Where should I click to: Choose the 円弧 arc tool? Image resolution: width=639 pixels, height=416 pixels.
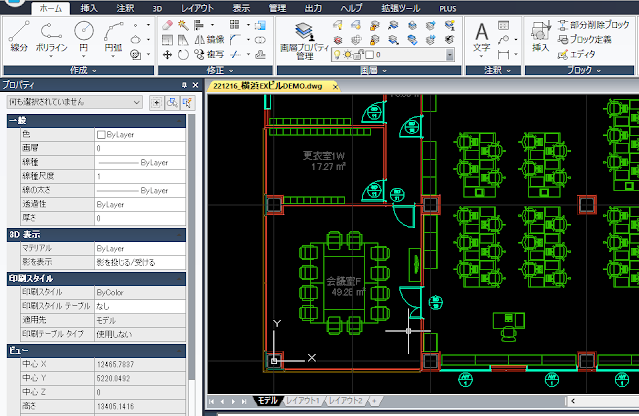(113, 38)
